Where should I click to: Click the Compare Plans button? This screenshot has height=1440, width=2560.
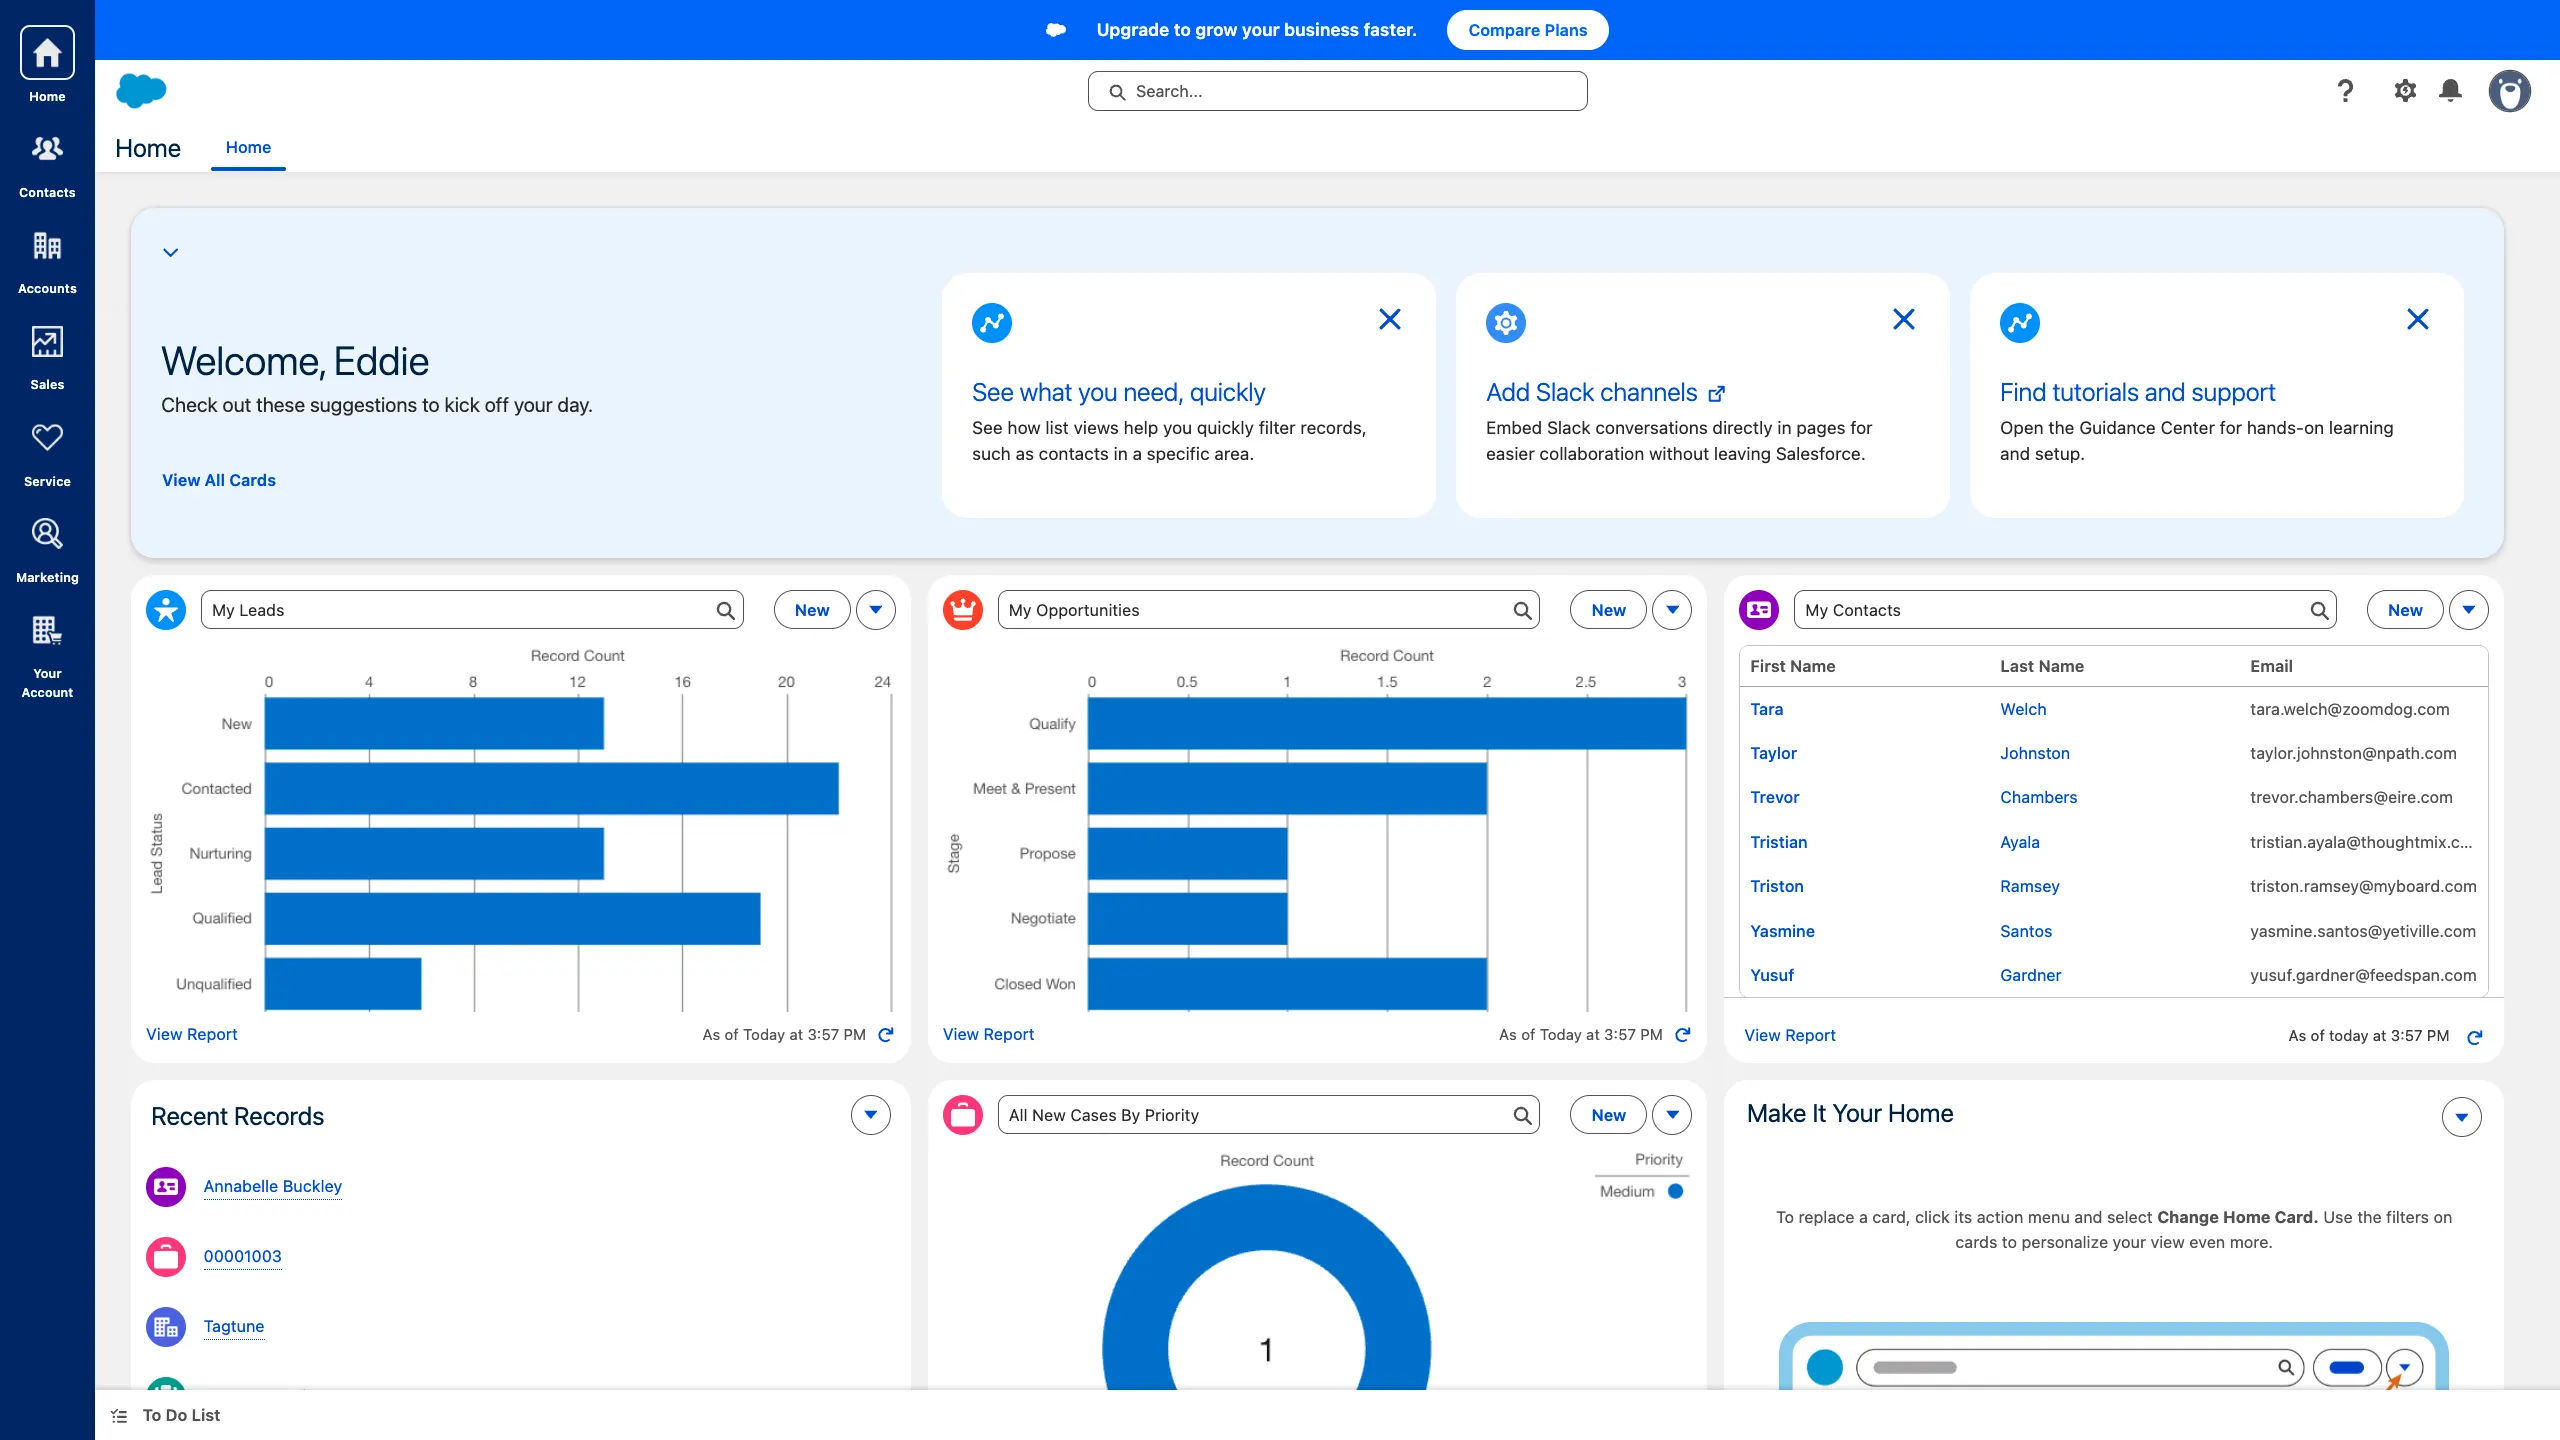point(1527,30)
